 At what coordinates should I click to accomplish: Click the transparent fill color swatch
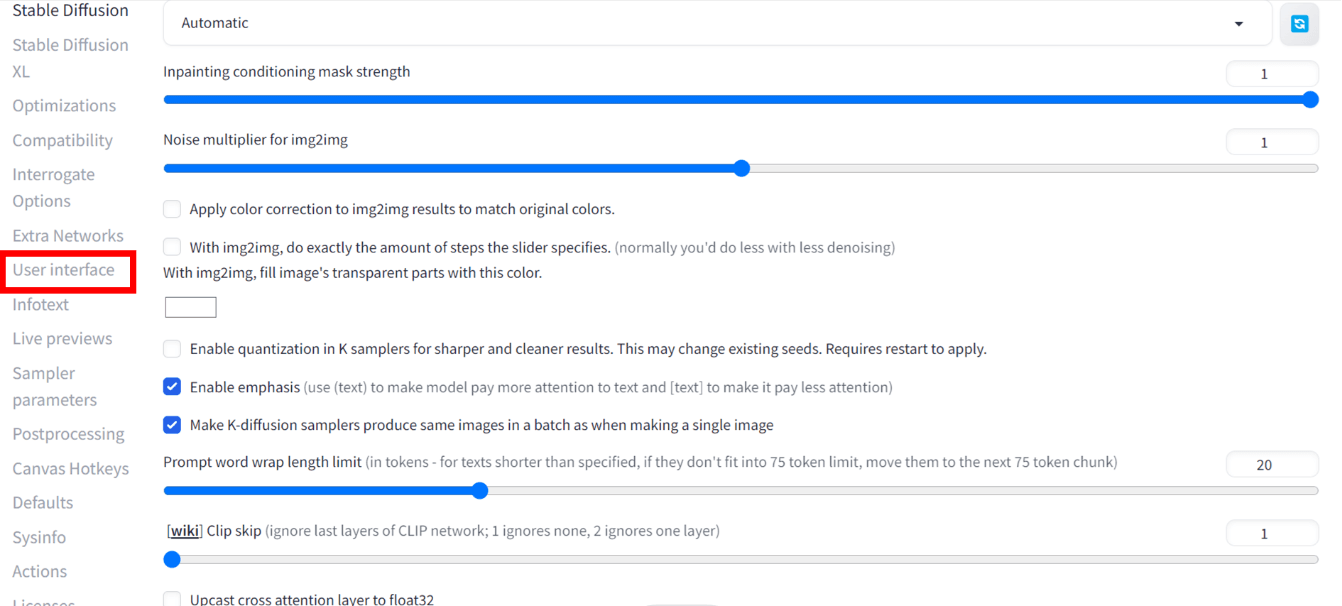191,307
